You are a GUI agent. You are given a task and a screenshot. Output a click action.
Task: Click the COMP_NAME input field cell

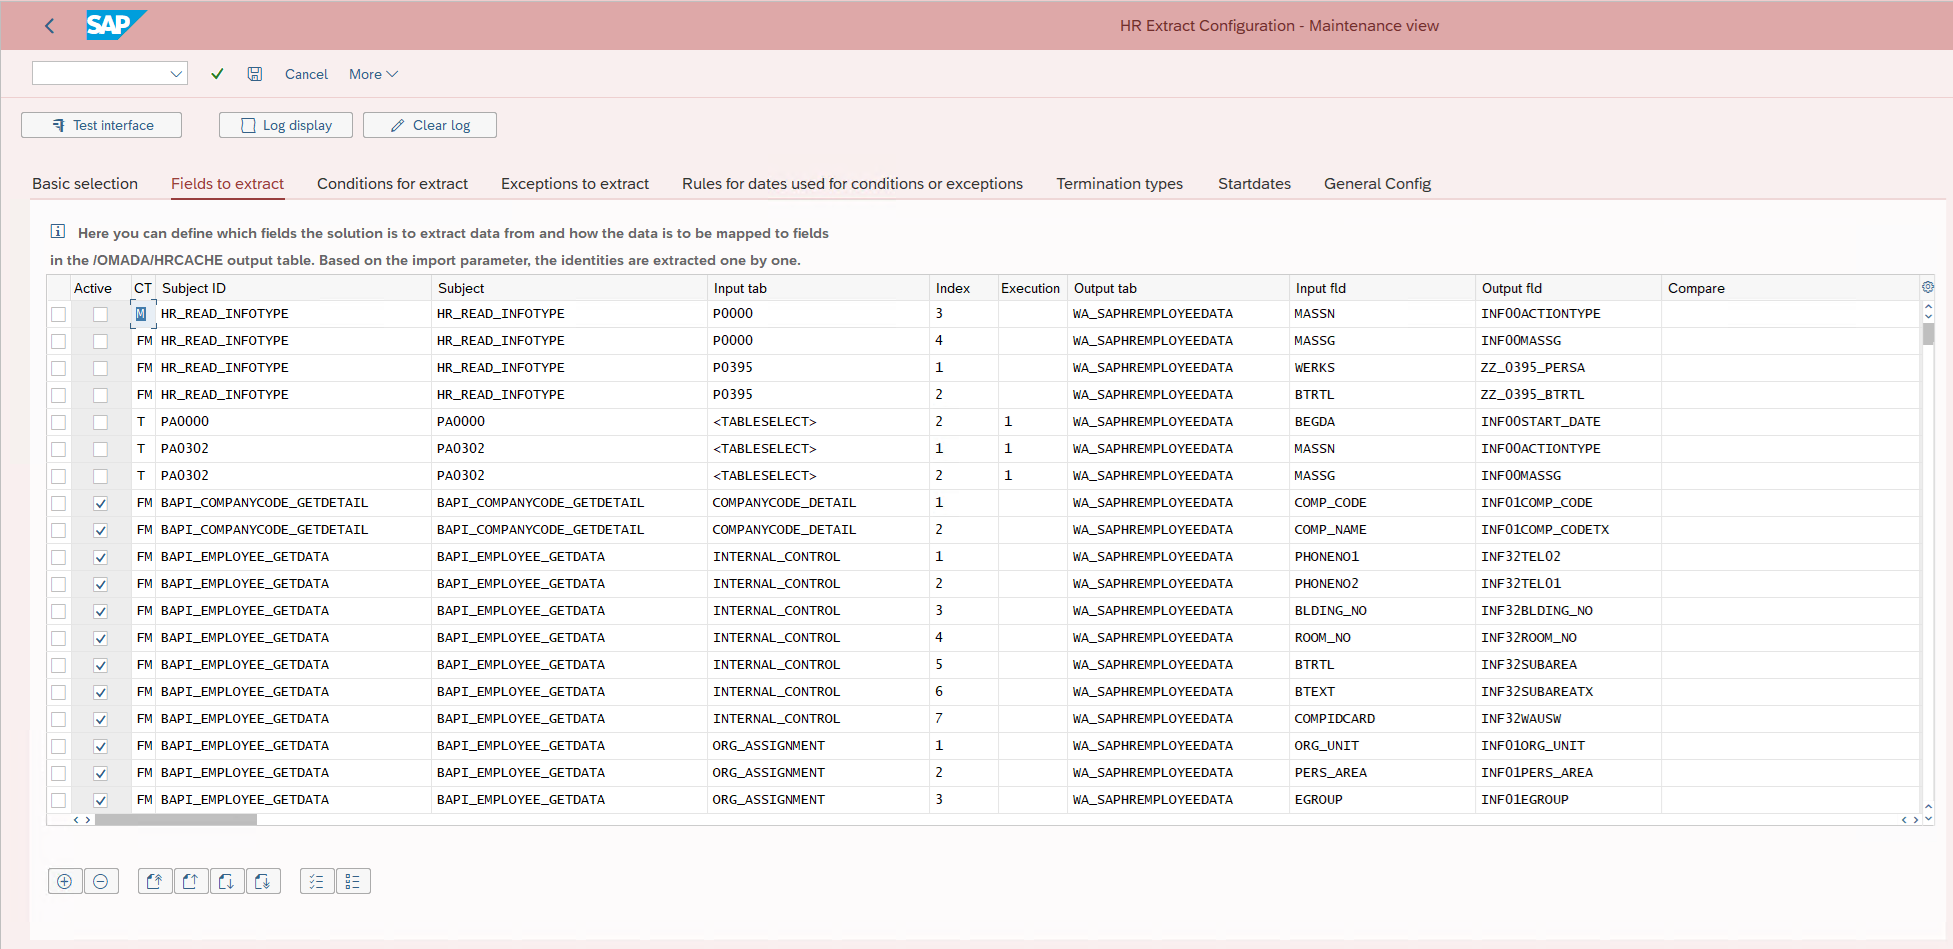tap(1382, 530)
